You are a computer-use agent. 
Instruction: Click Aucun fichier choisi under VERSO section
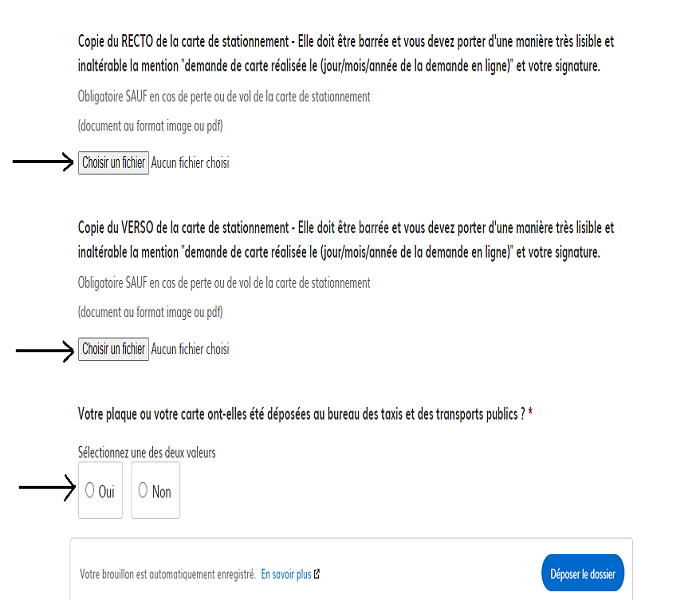190,349
